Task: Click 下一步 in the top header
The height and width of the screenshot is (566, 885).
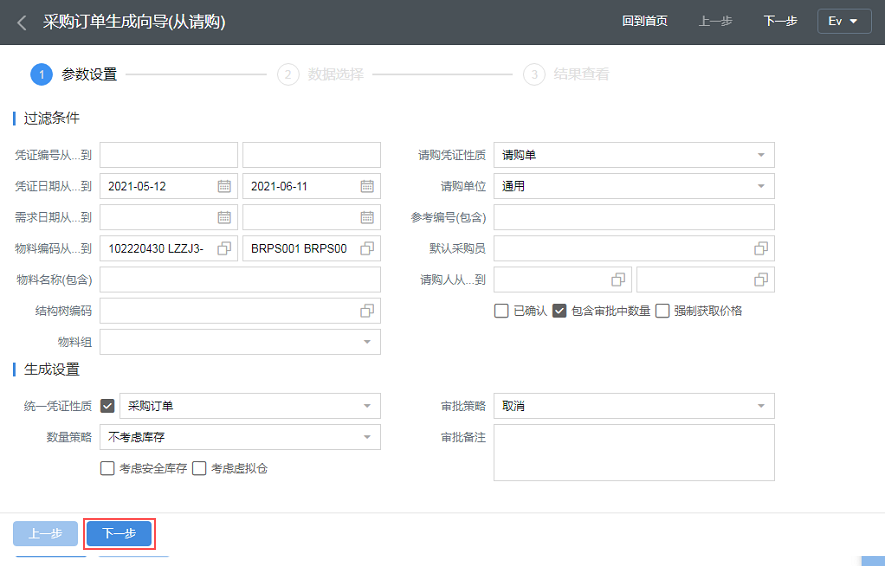Action: point(780,21)
